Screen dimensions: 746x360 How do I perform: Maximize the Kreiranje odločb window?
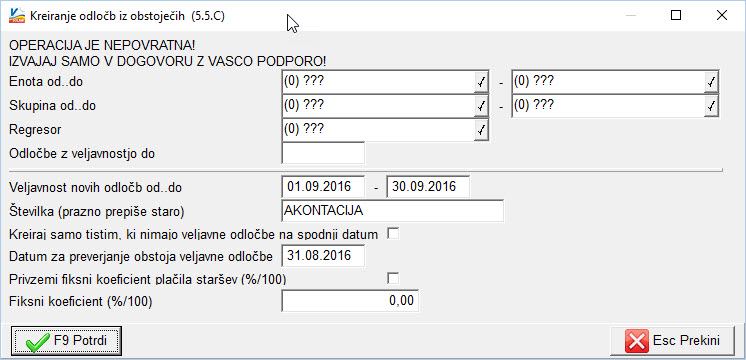676,16
